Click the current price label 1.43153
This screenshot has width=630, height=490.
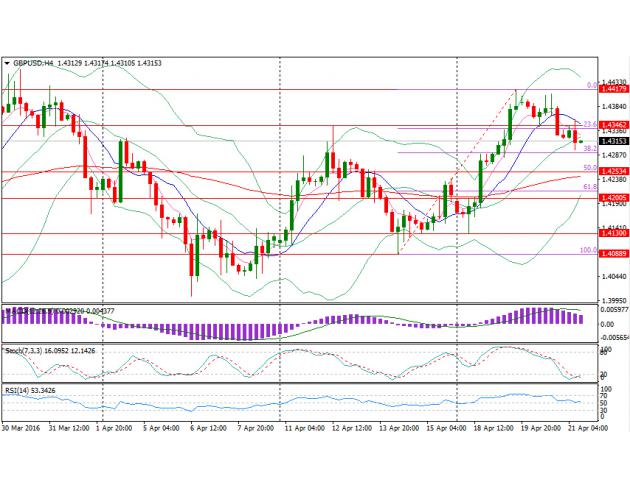(x=614, y=141)
